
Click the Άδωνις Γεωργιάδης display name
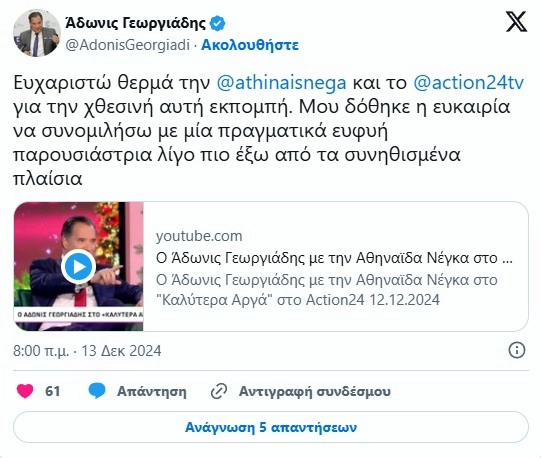(136, 23)
